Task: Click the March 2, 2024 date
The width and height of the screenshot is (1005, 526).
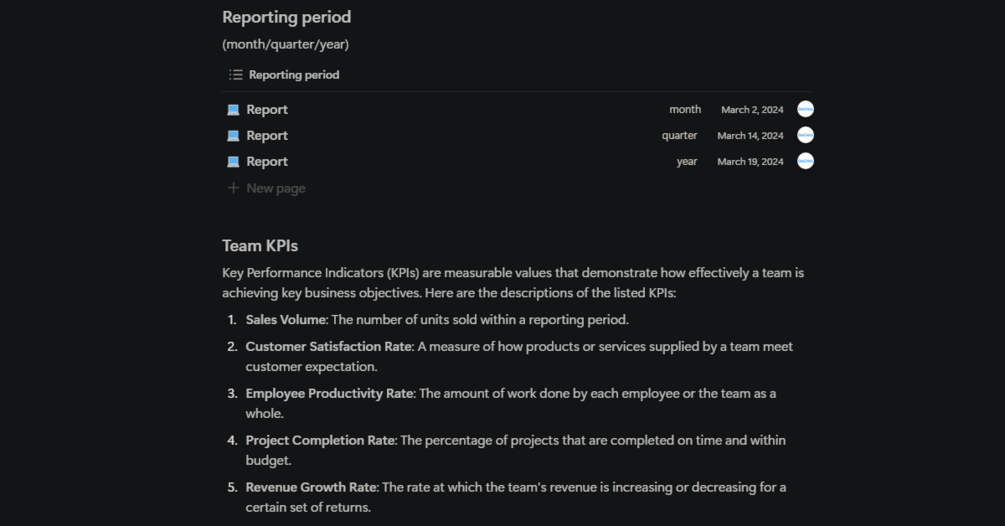Action: coord(752,110)
